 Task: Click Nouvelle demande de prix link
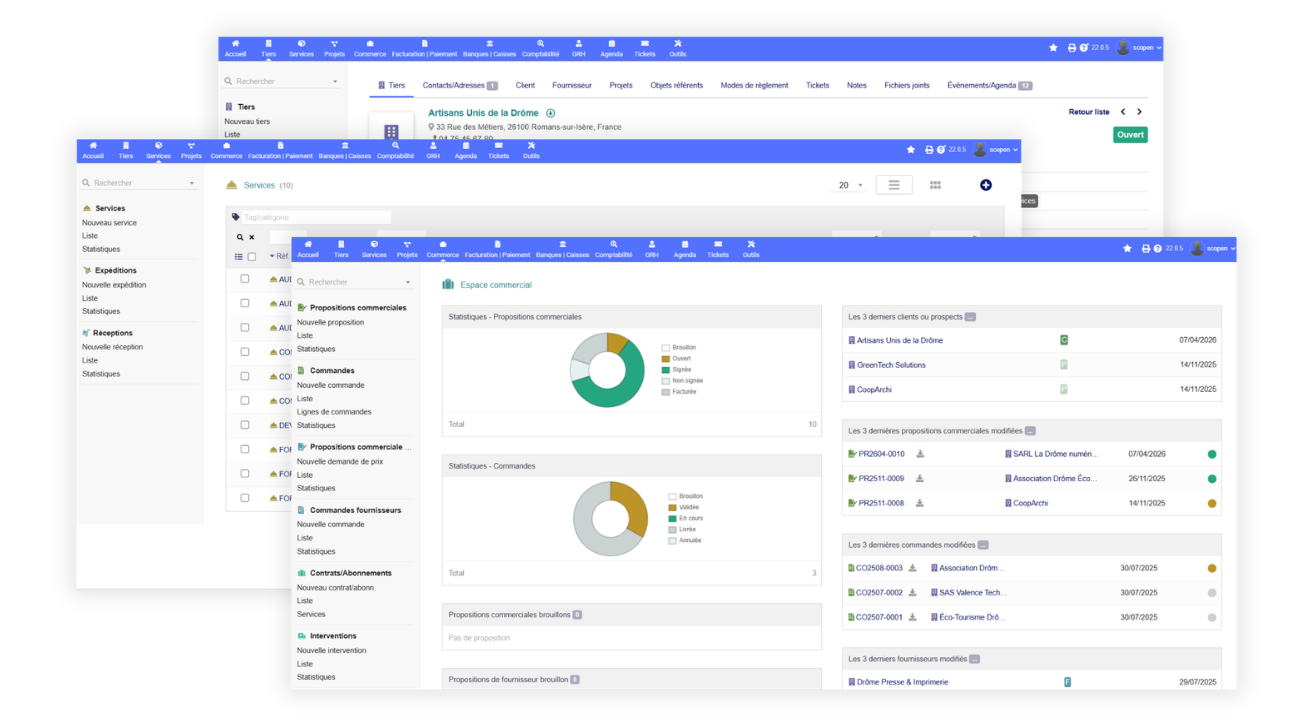click(340, 462)
